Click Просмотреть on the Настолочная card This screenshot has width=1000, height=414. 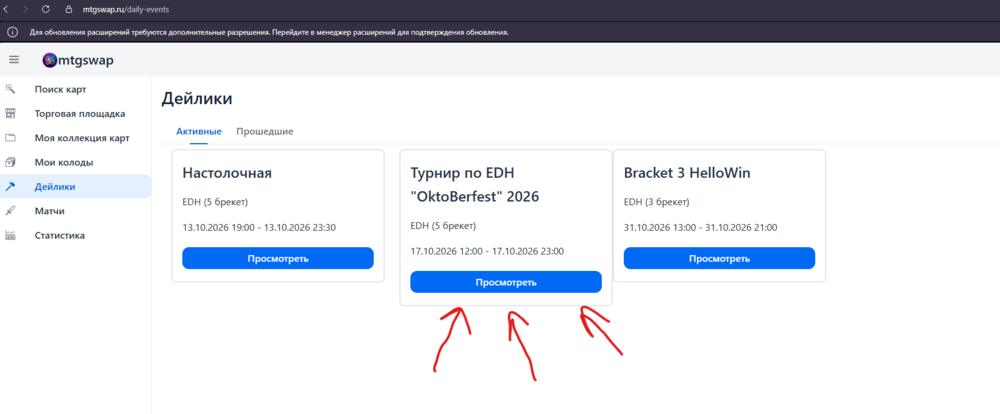(278, 258)
